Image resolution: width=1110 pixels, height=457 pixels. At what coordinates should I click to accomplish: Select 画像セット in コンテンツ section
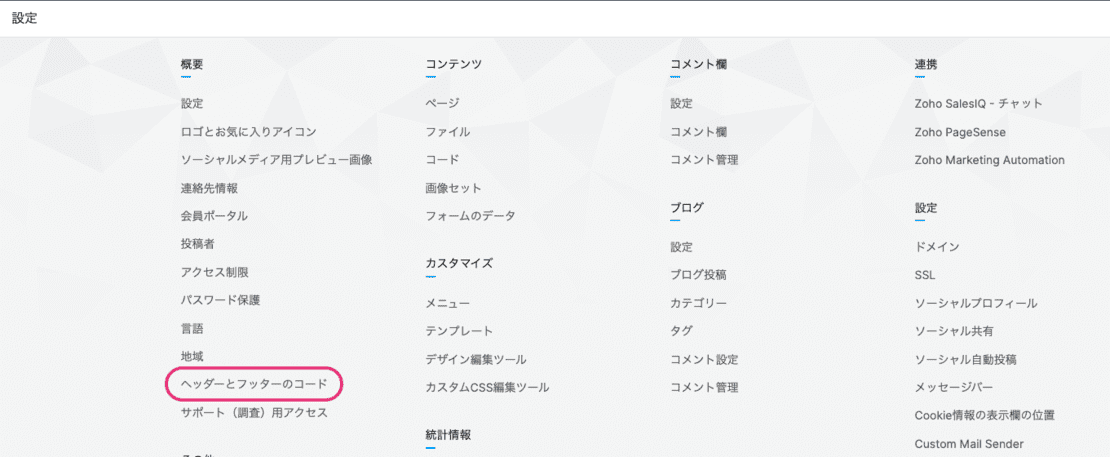tap(453, 188)
